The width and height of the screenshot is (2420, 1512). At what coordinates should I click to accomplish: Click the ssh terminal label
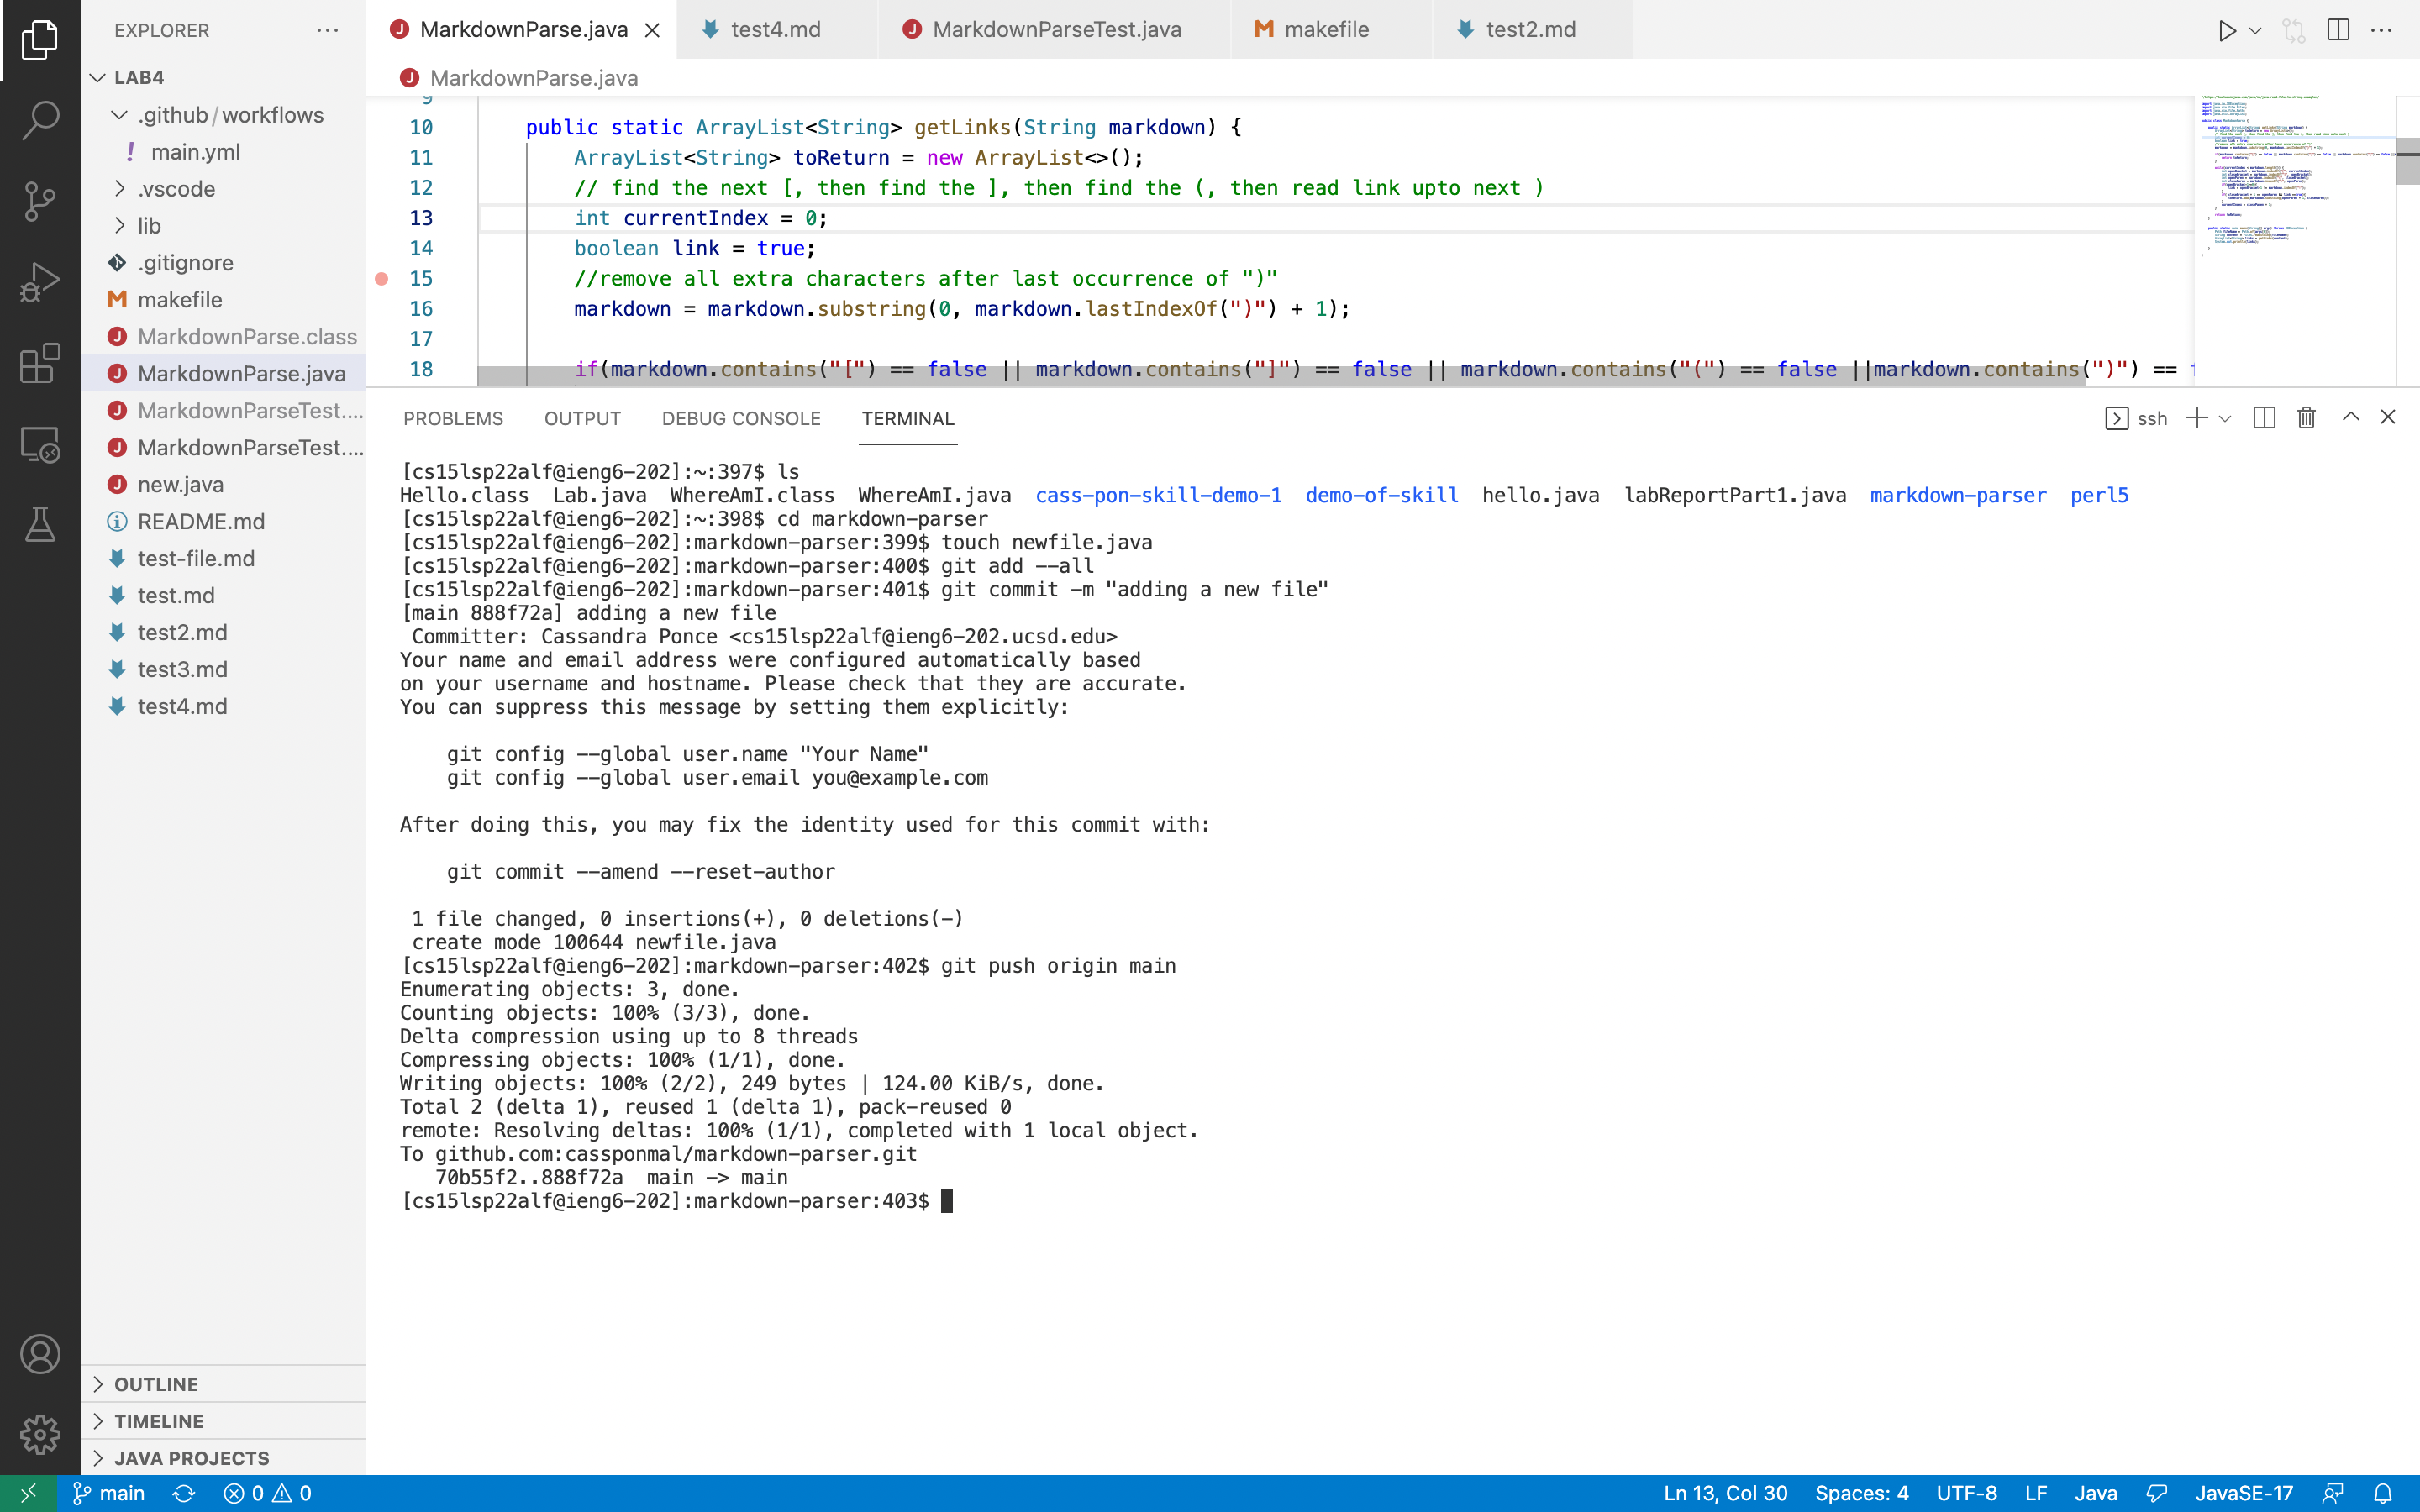(x=2137, y=418)
